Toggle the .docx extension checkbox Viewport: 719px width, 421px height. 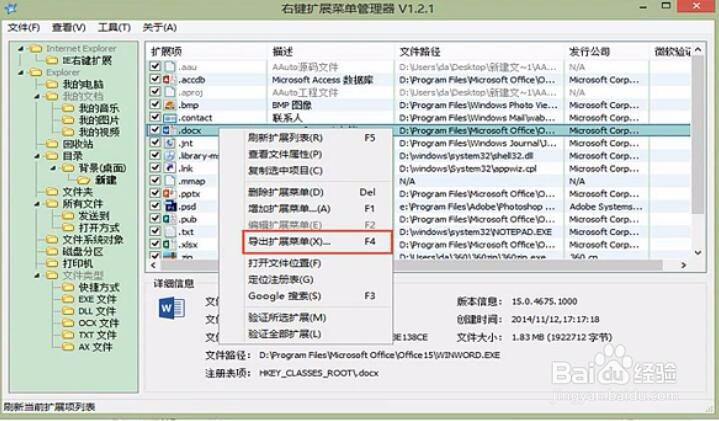pos(155,130)
